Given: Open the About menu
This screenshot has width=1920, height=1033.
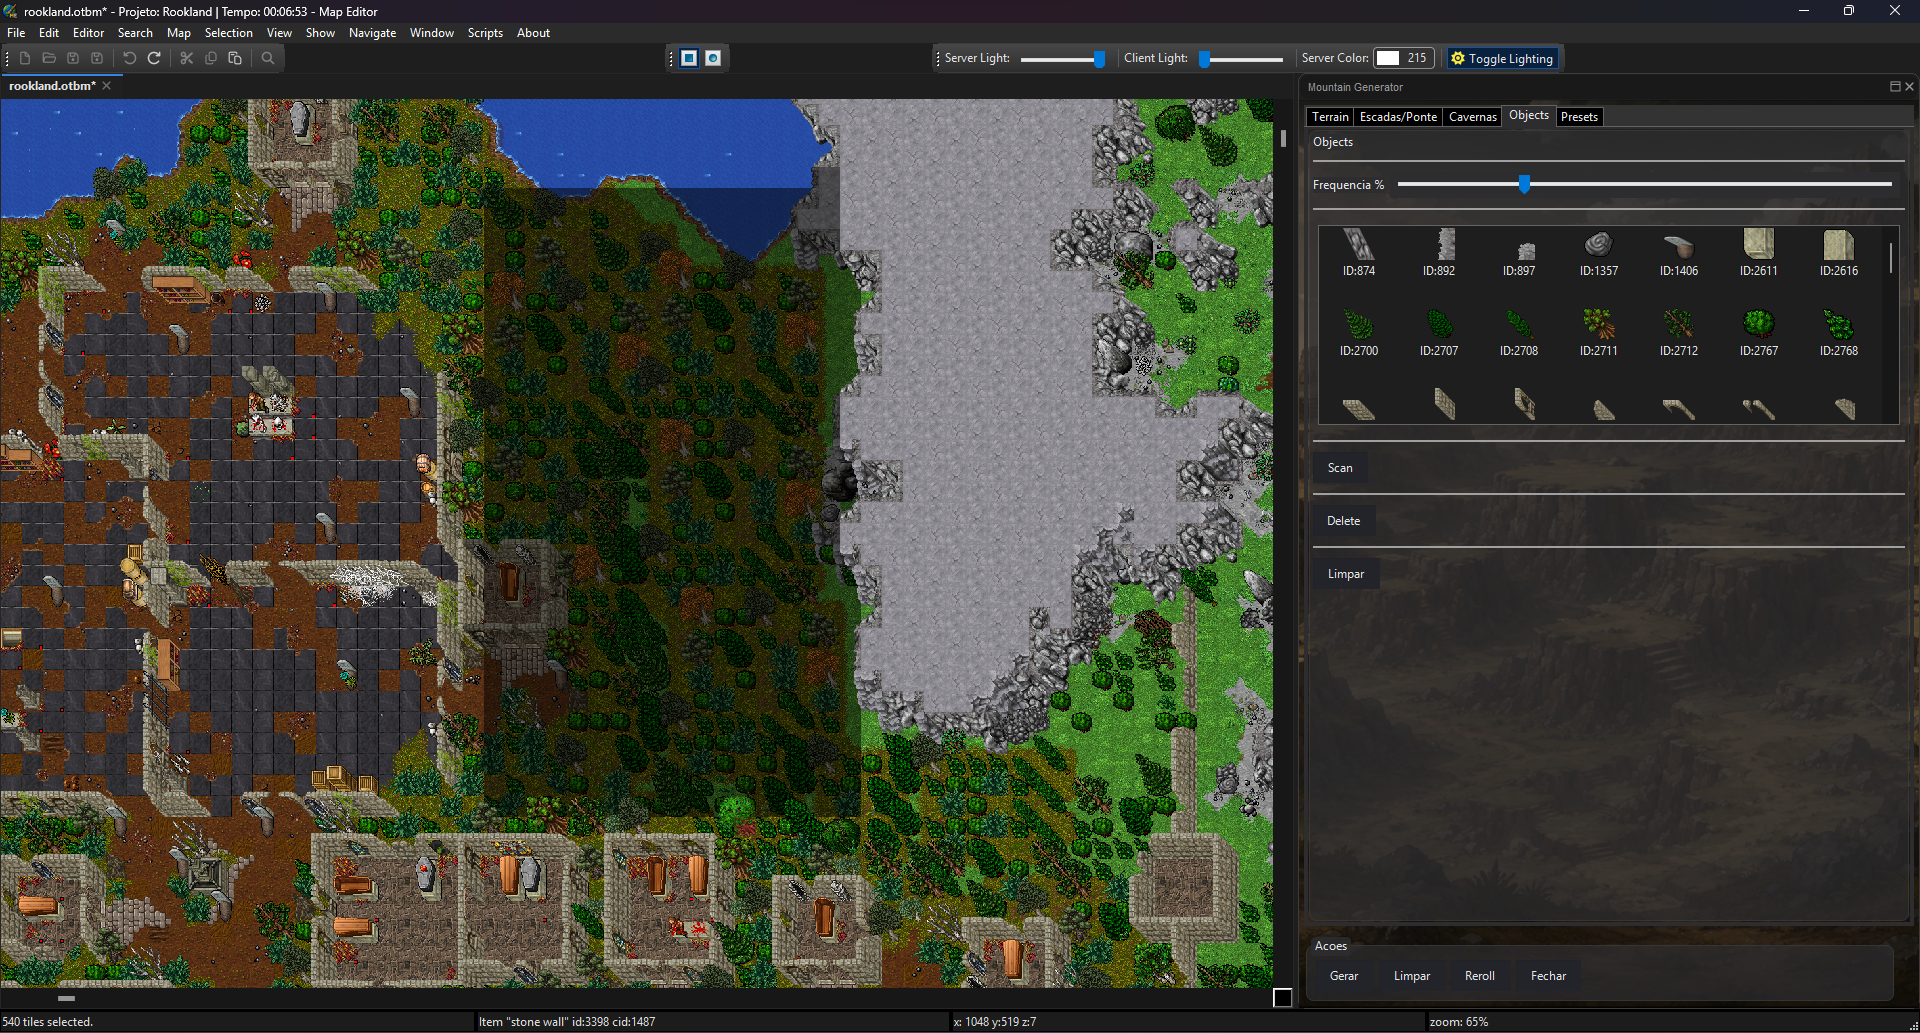Looking at the screenshot, I should point(533,33).
